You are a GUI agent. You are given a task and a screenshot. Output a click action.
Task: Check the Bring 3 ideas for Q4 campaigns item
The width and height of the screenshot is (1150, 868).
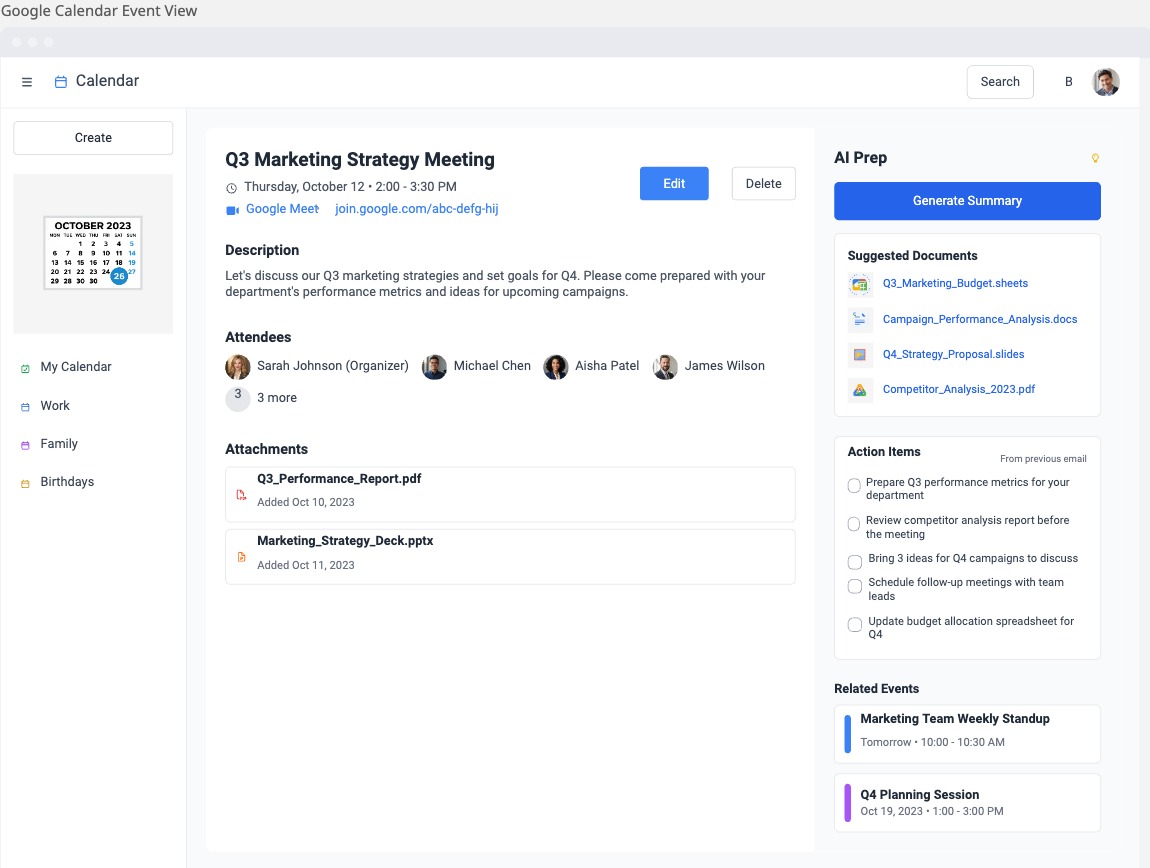855,562
